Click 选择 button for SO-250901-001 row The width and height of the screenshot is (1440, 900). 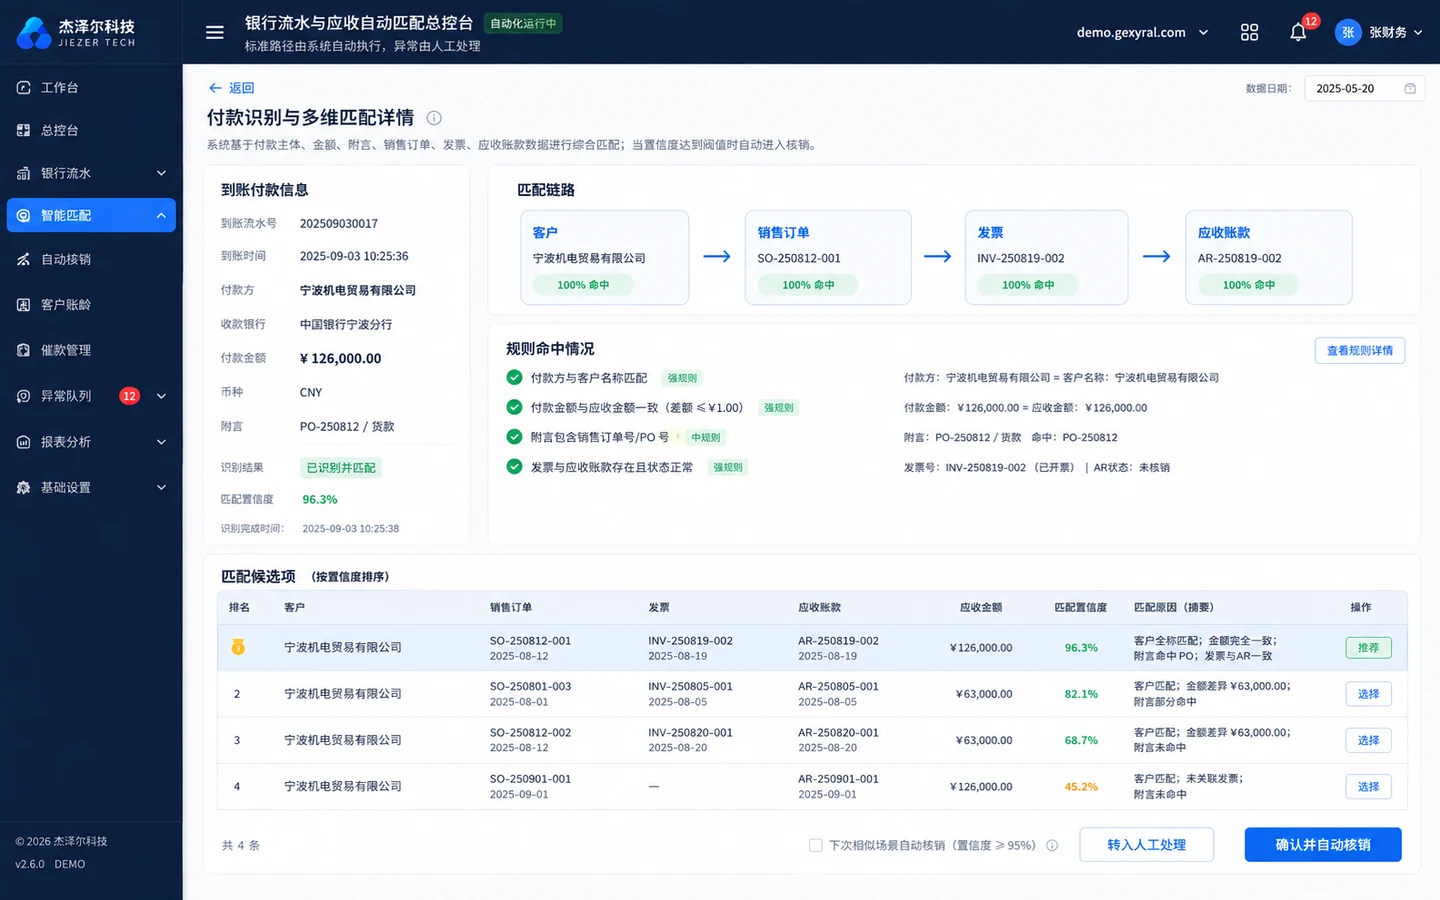tap(1368, 787)
